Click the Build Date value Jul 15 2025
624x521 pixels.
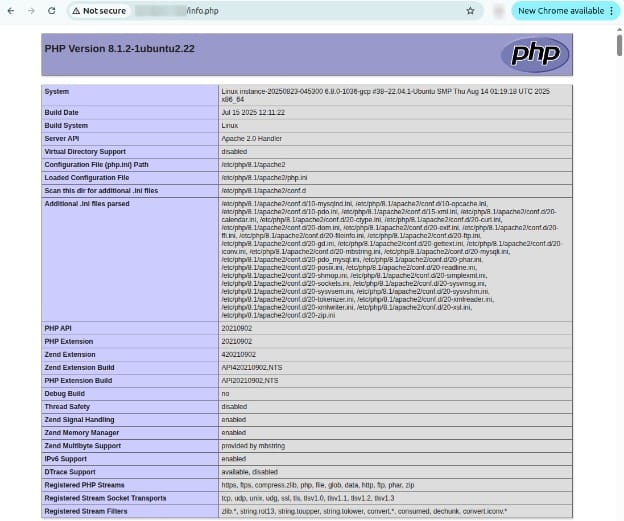click(253, 113)
